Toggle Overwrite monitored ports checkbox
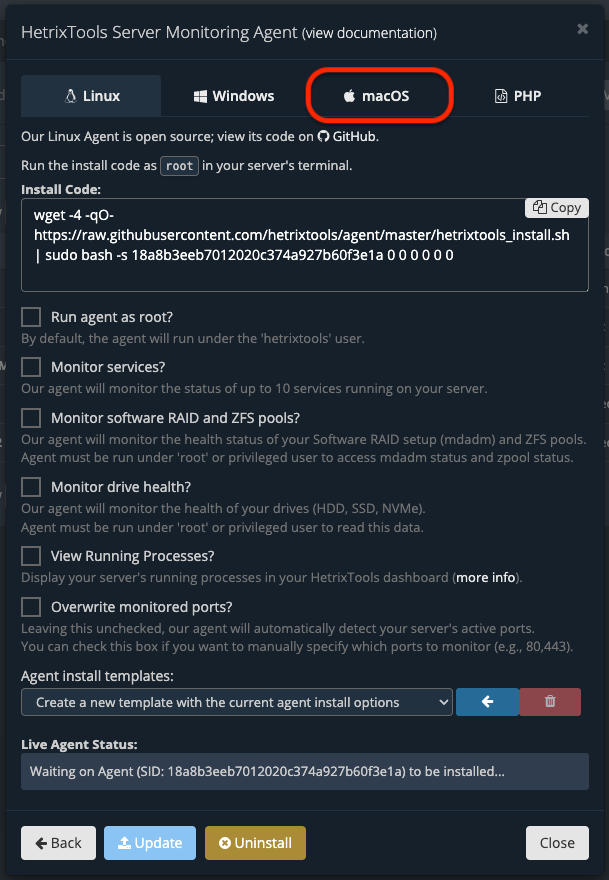Image resolution: width=609 pixels, height=880 pixels. [32, 607]
